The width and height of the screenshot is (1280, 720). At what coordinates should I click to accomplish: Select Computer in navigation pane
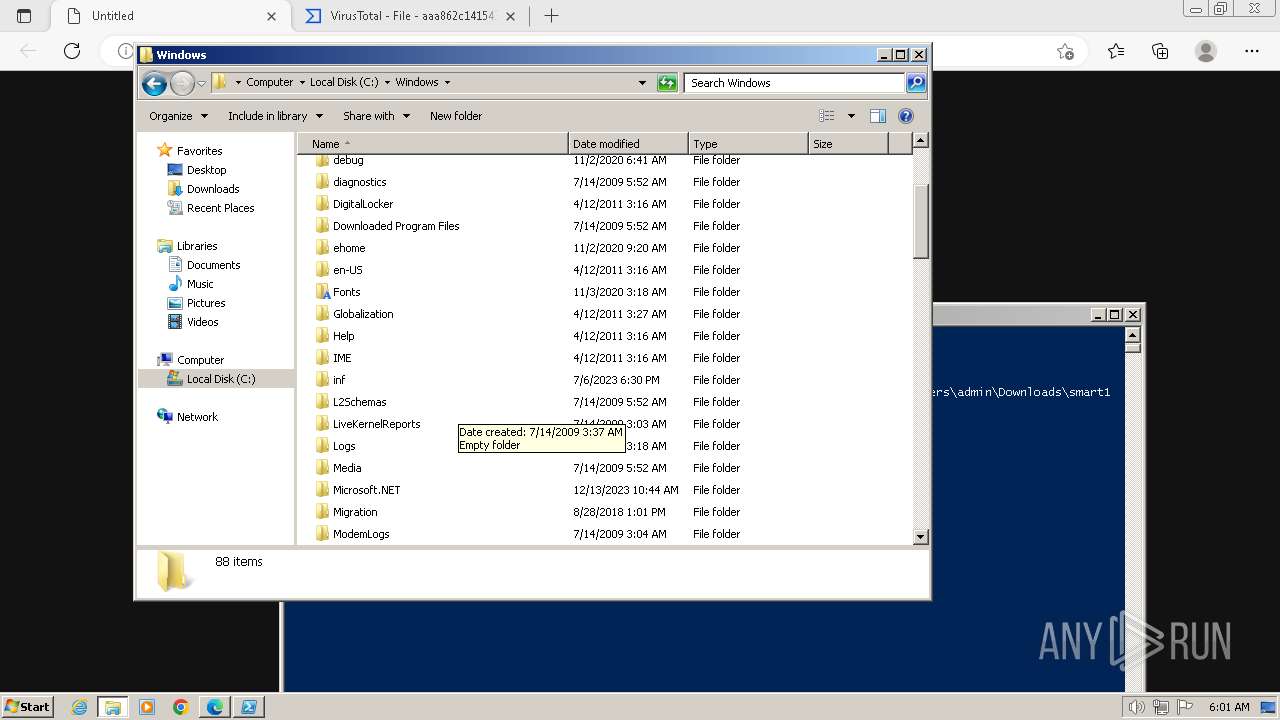(x=200, y=360)
